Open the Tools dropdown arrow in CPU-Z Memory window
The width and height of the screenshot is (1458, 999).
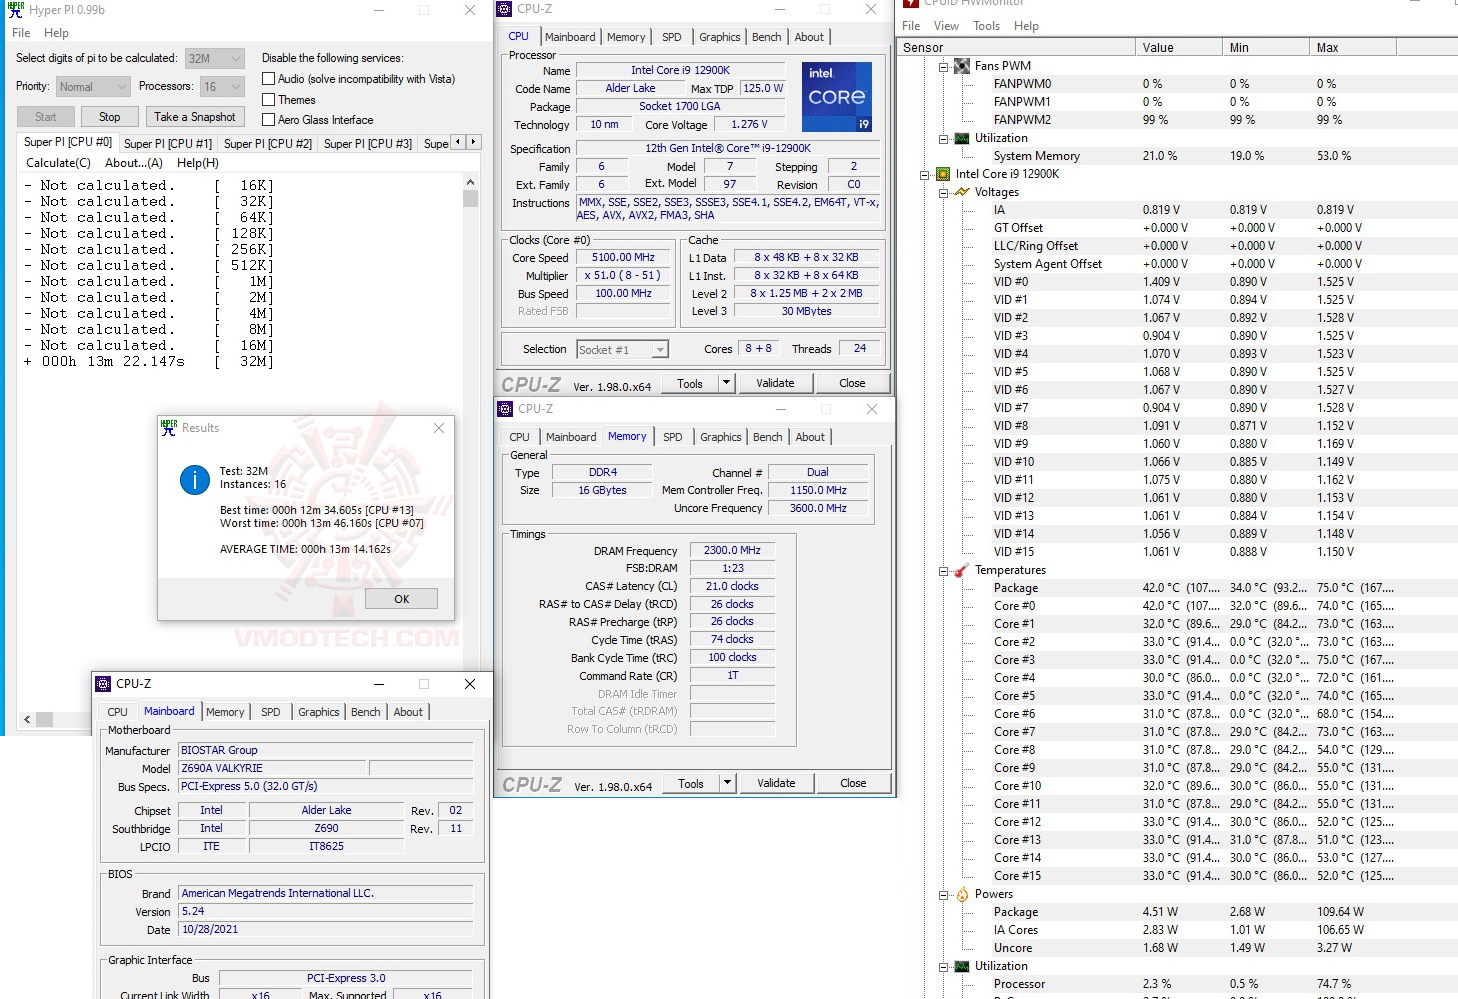[728, 783]
